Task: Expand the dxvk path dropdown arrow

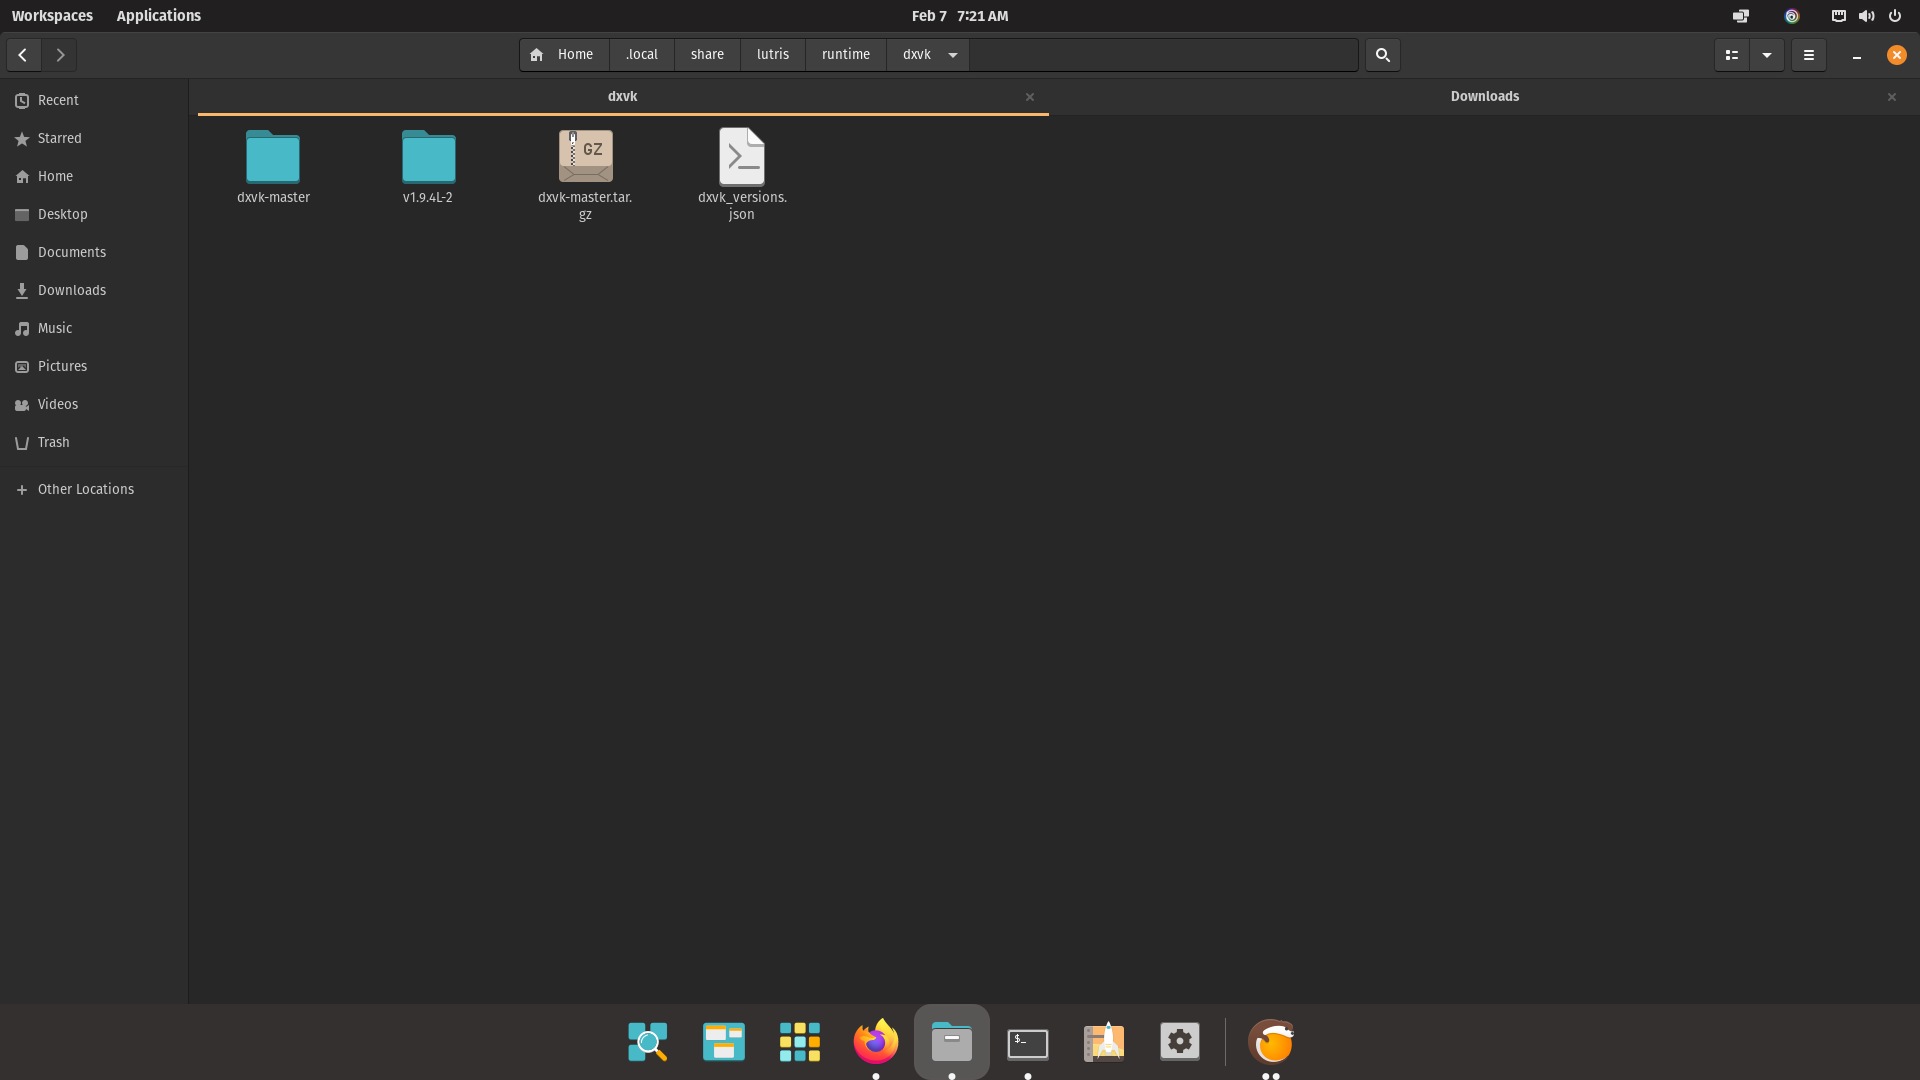Action: click(x=953, y=55)
